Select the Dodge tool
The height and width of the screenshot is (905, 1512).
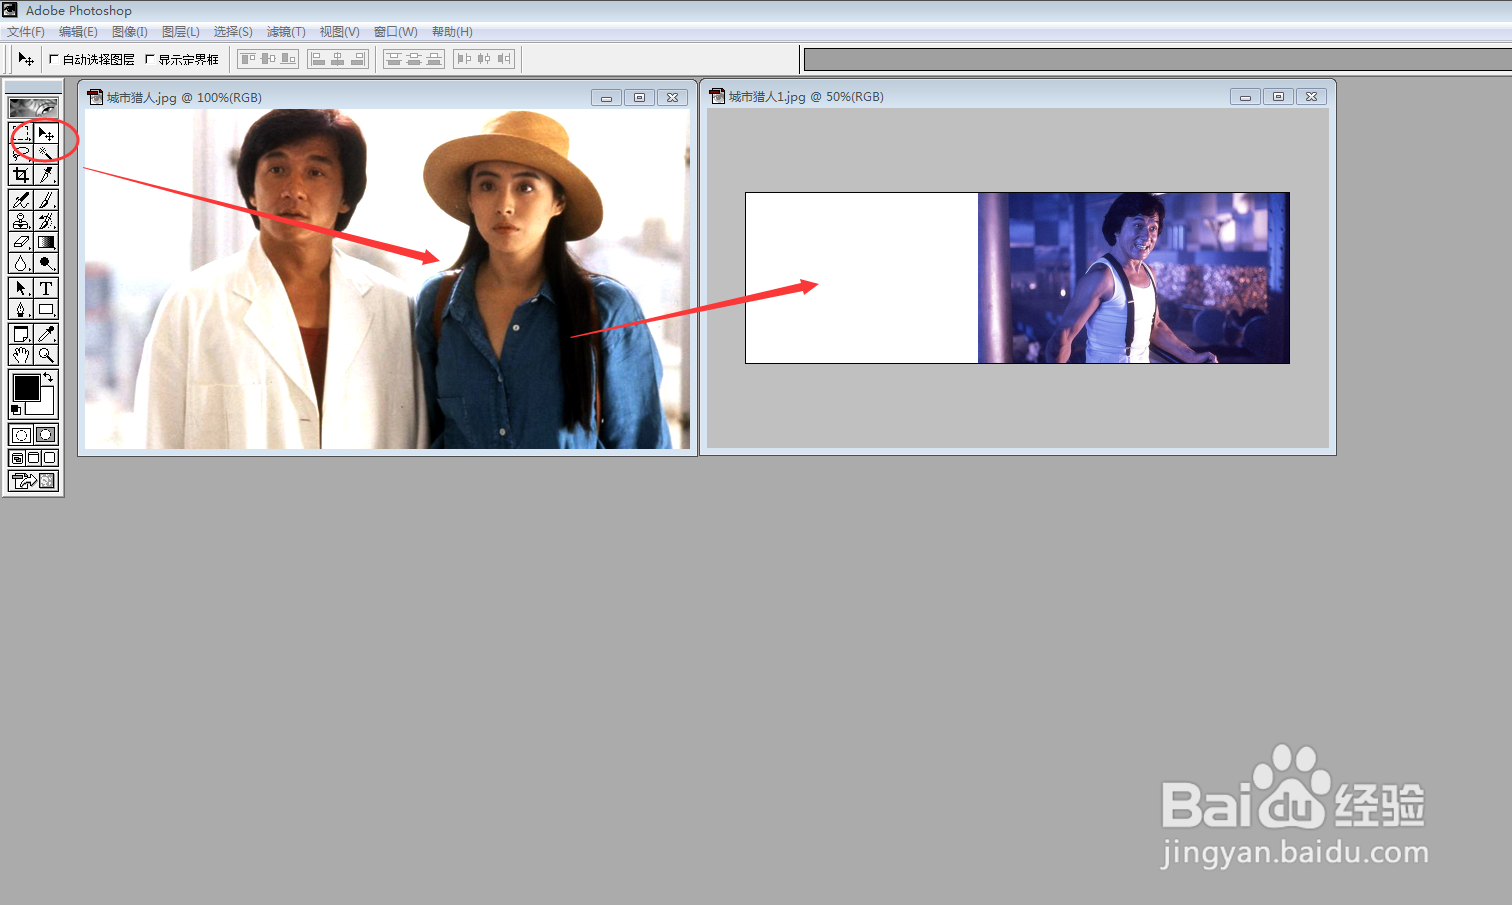point(46,263)
